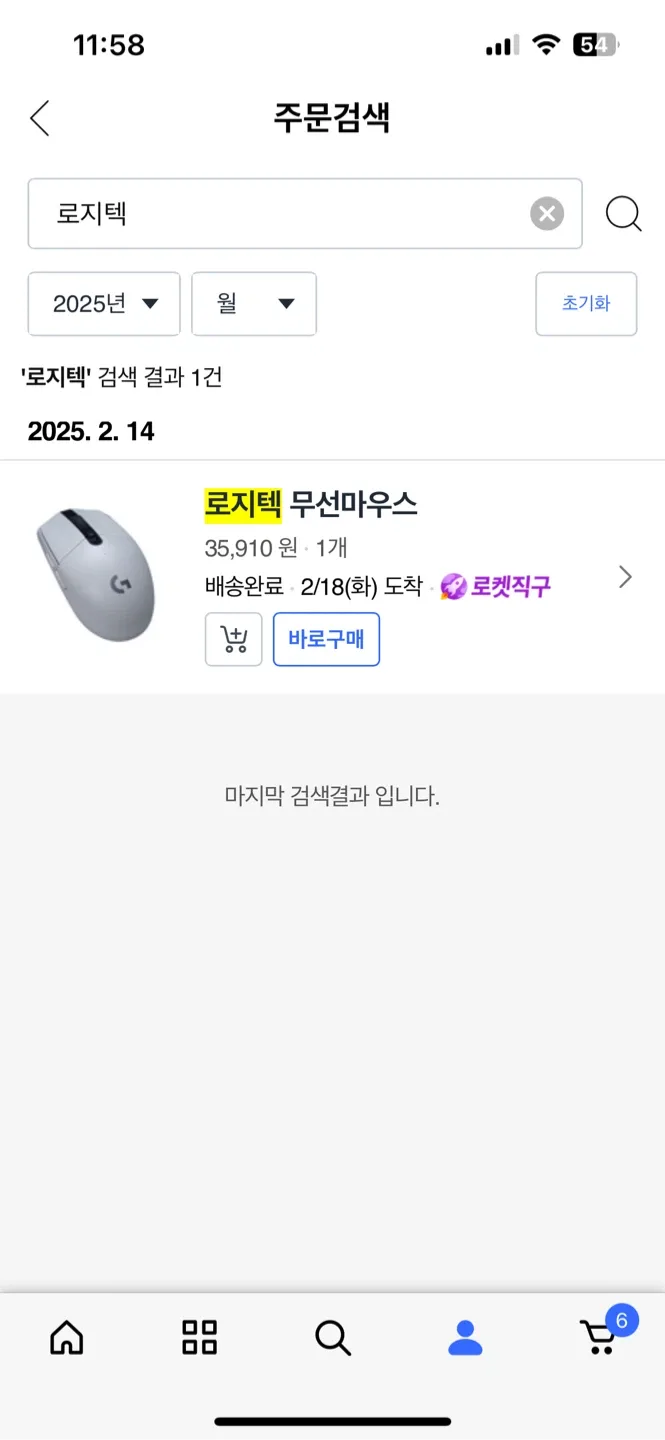Expand order details with right chevron
The width and height of the screenshot is (665, 1440).
625,577
